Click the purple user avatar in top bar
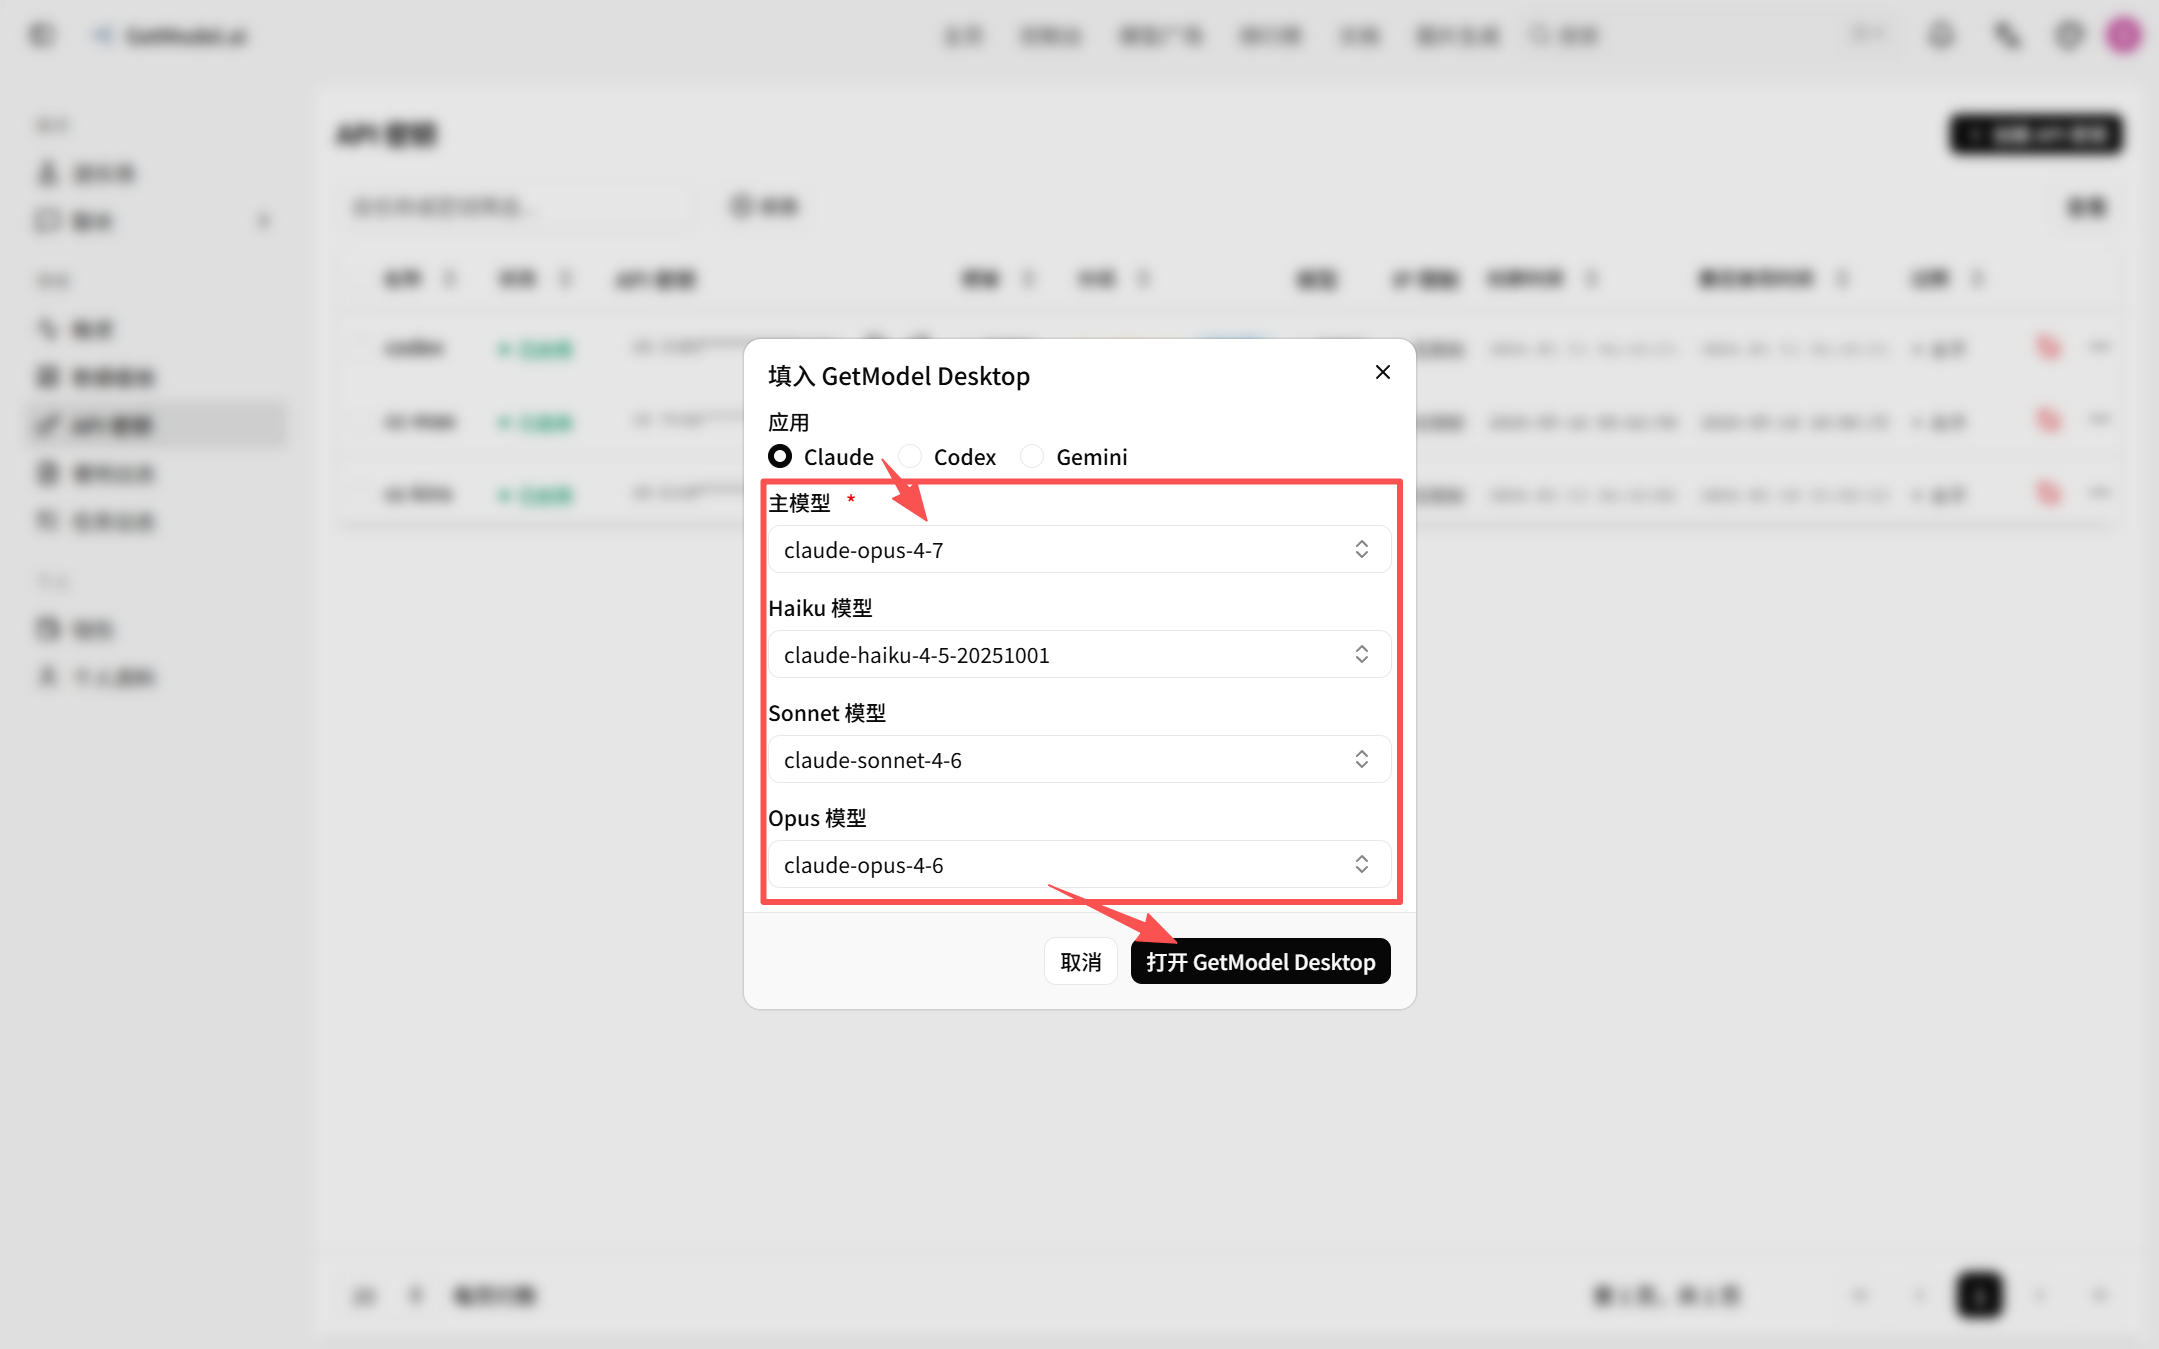Image resolution: width=2159 pixels, height=1349 pixels. pos(2123,36)
